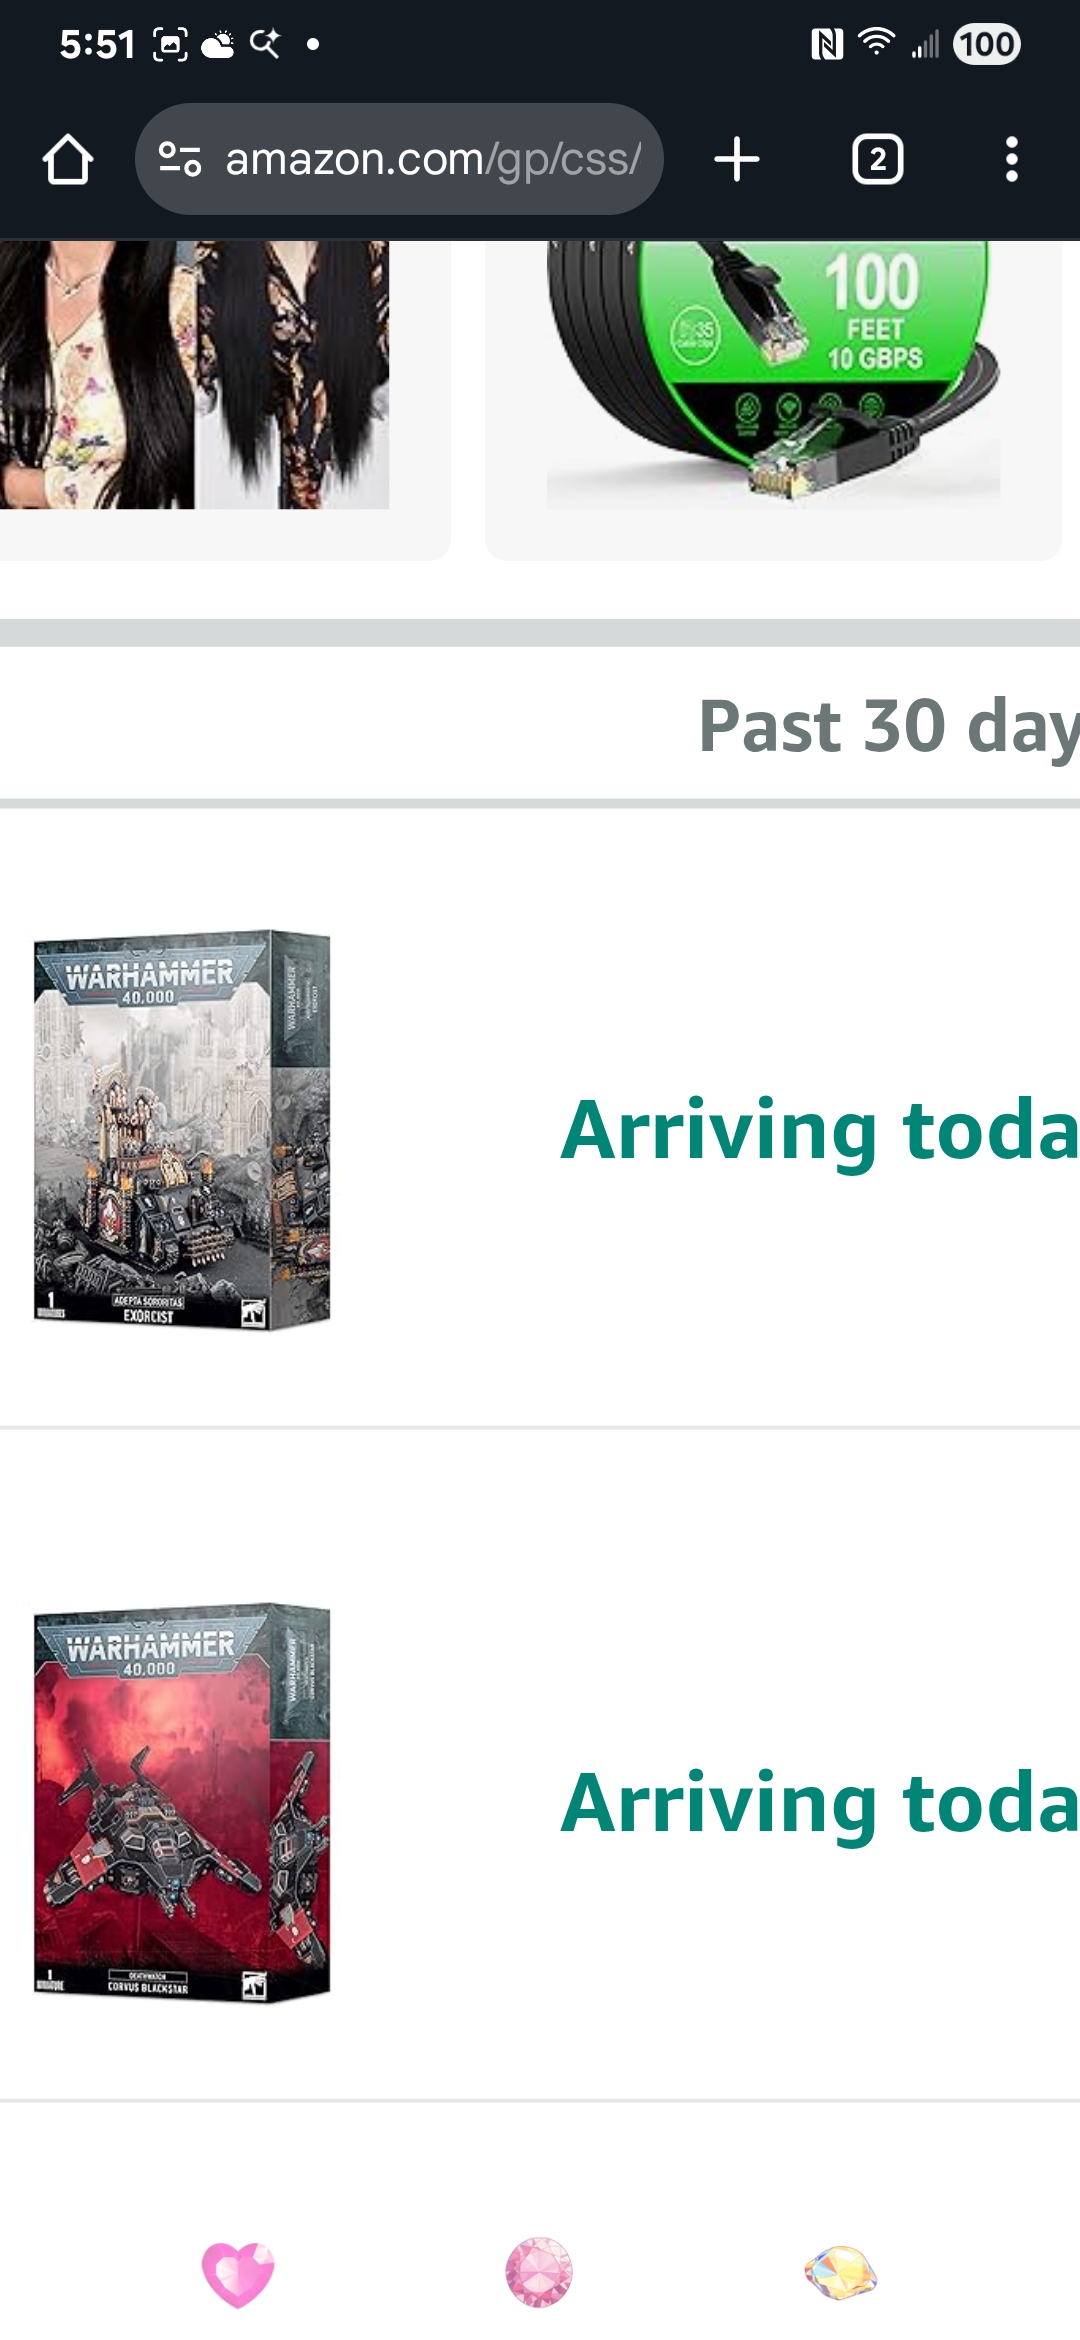This screenshot has height=2340, width=1080.
Task: Tap the round pink diamond gem icon
Action: click(539, 2272)
